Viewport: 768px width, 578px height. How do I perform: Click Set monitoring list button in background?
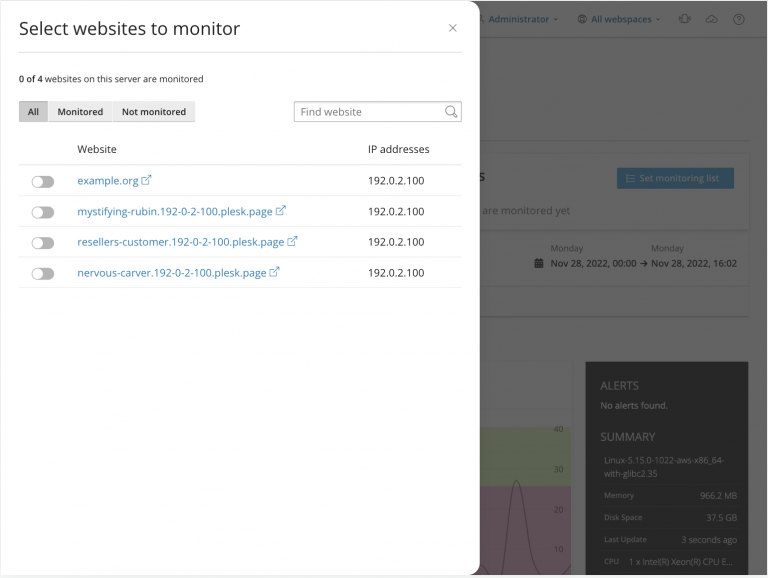click(675, 178)
